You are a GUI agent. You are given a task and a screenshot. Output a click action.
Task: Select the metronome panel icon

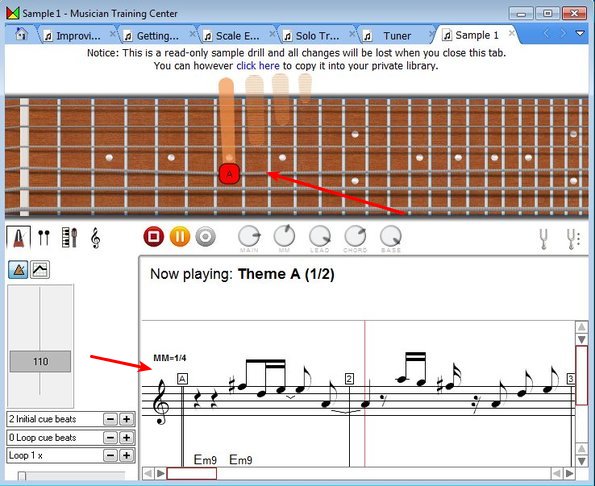18,238
